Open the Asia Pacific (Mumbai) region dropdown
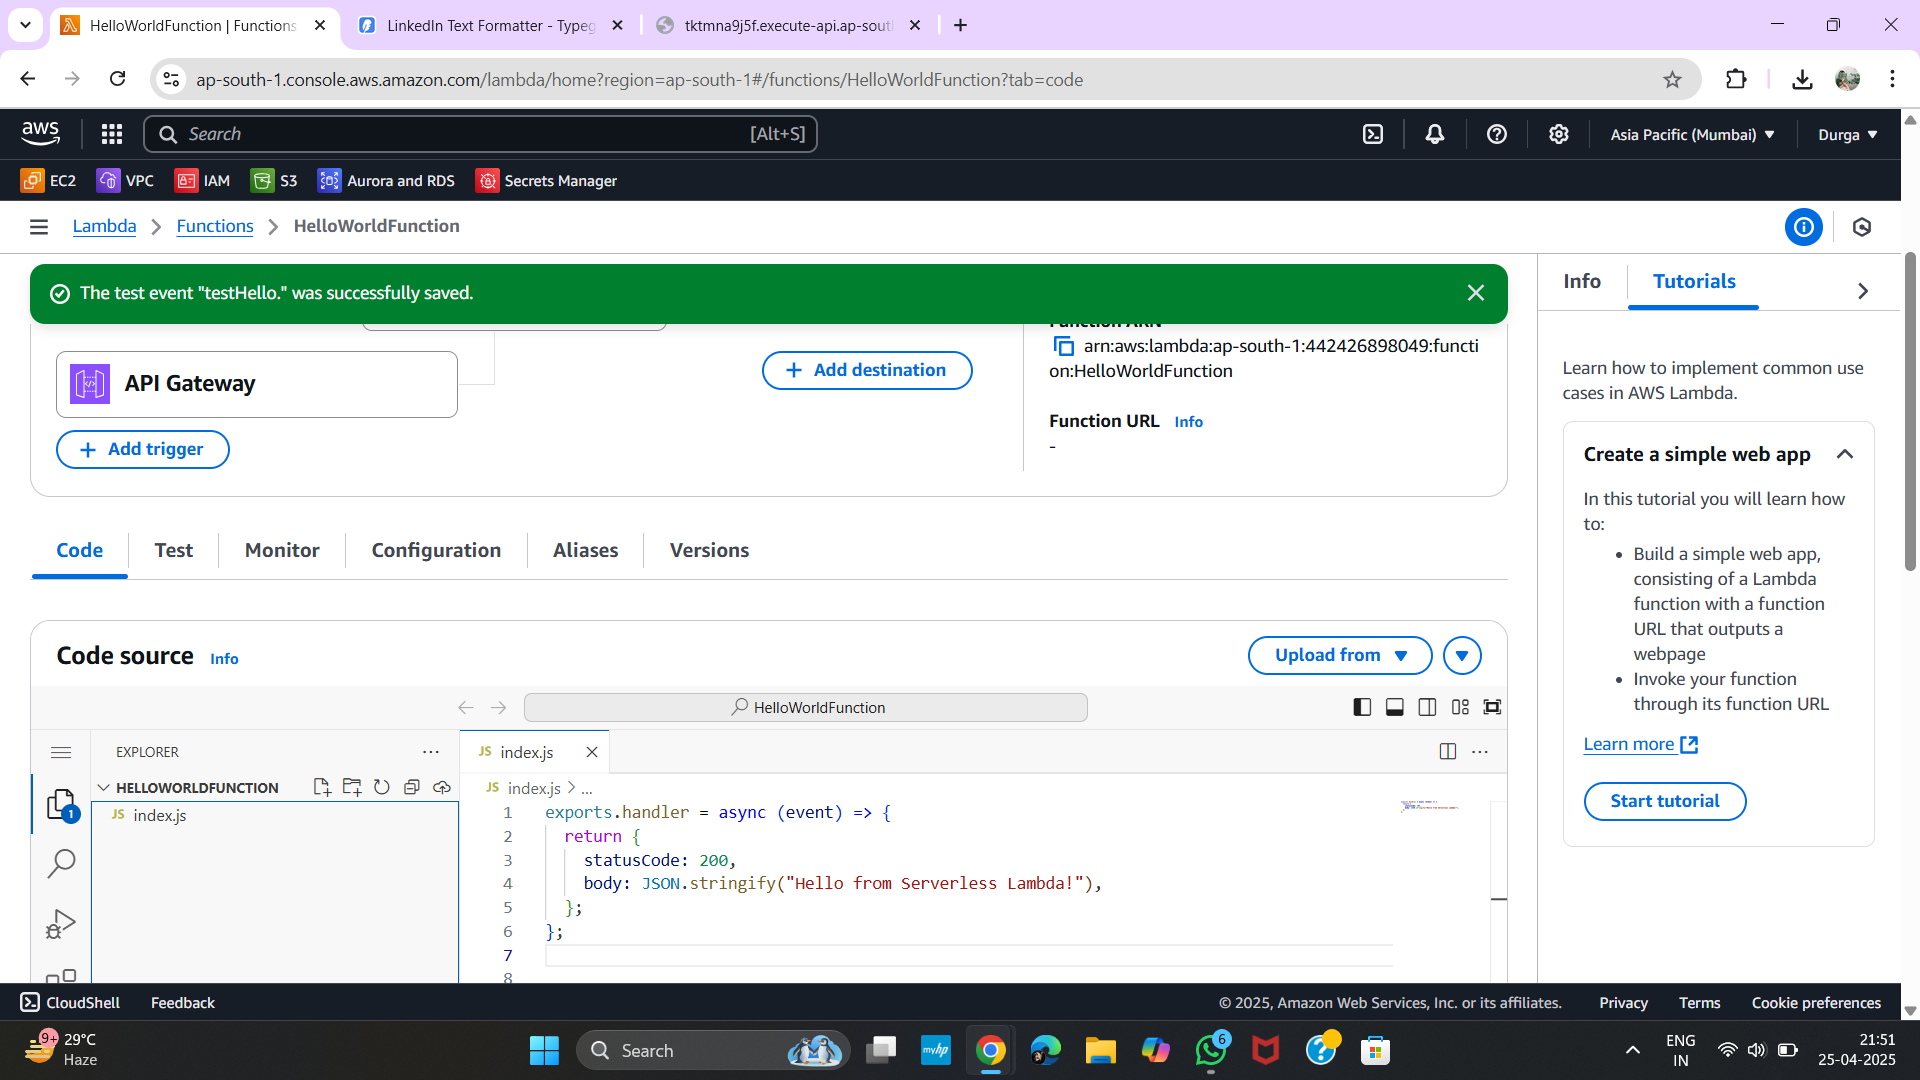 click(1692, 134)
